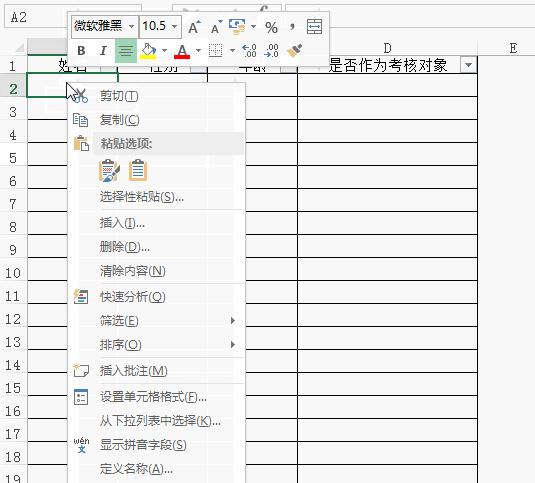Choose 删除(D)... menu entry
The image size is (535, 483).
click(157, 247)
